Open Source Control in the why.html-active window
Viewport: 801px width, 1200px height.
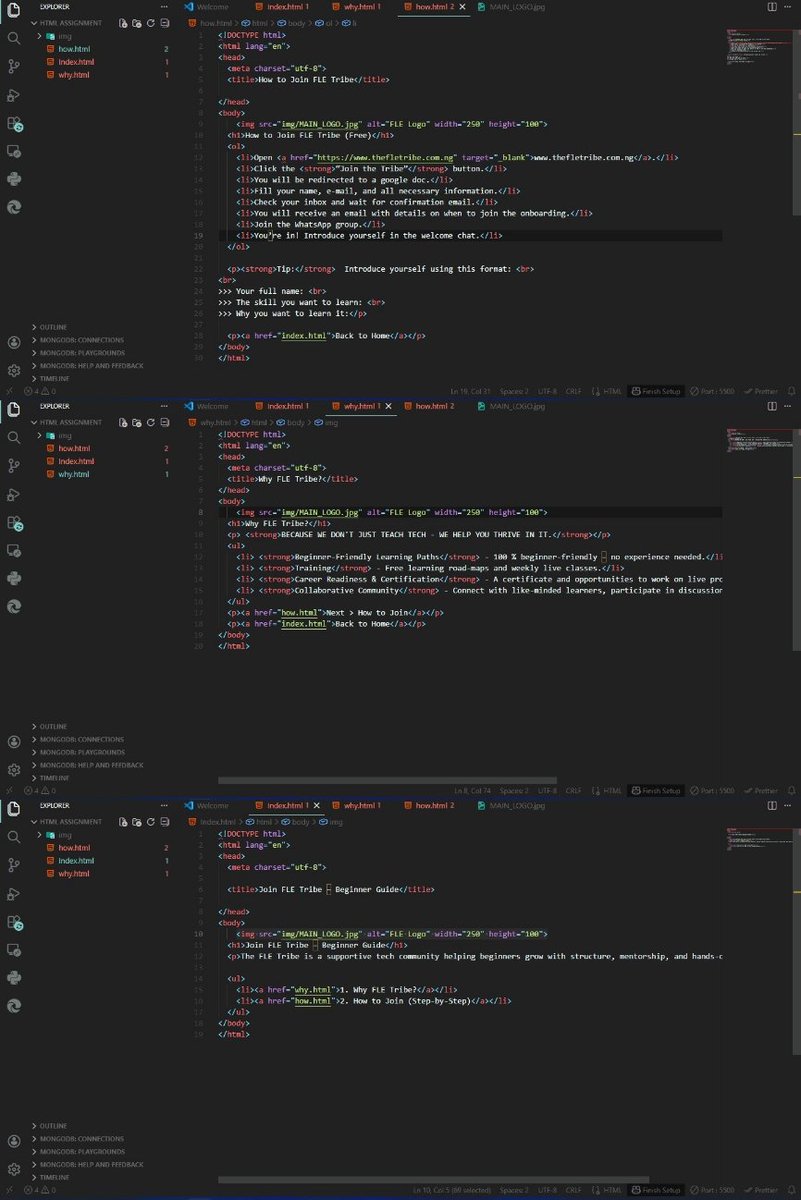pos(14,466)
